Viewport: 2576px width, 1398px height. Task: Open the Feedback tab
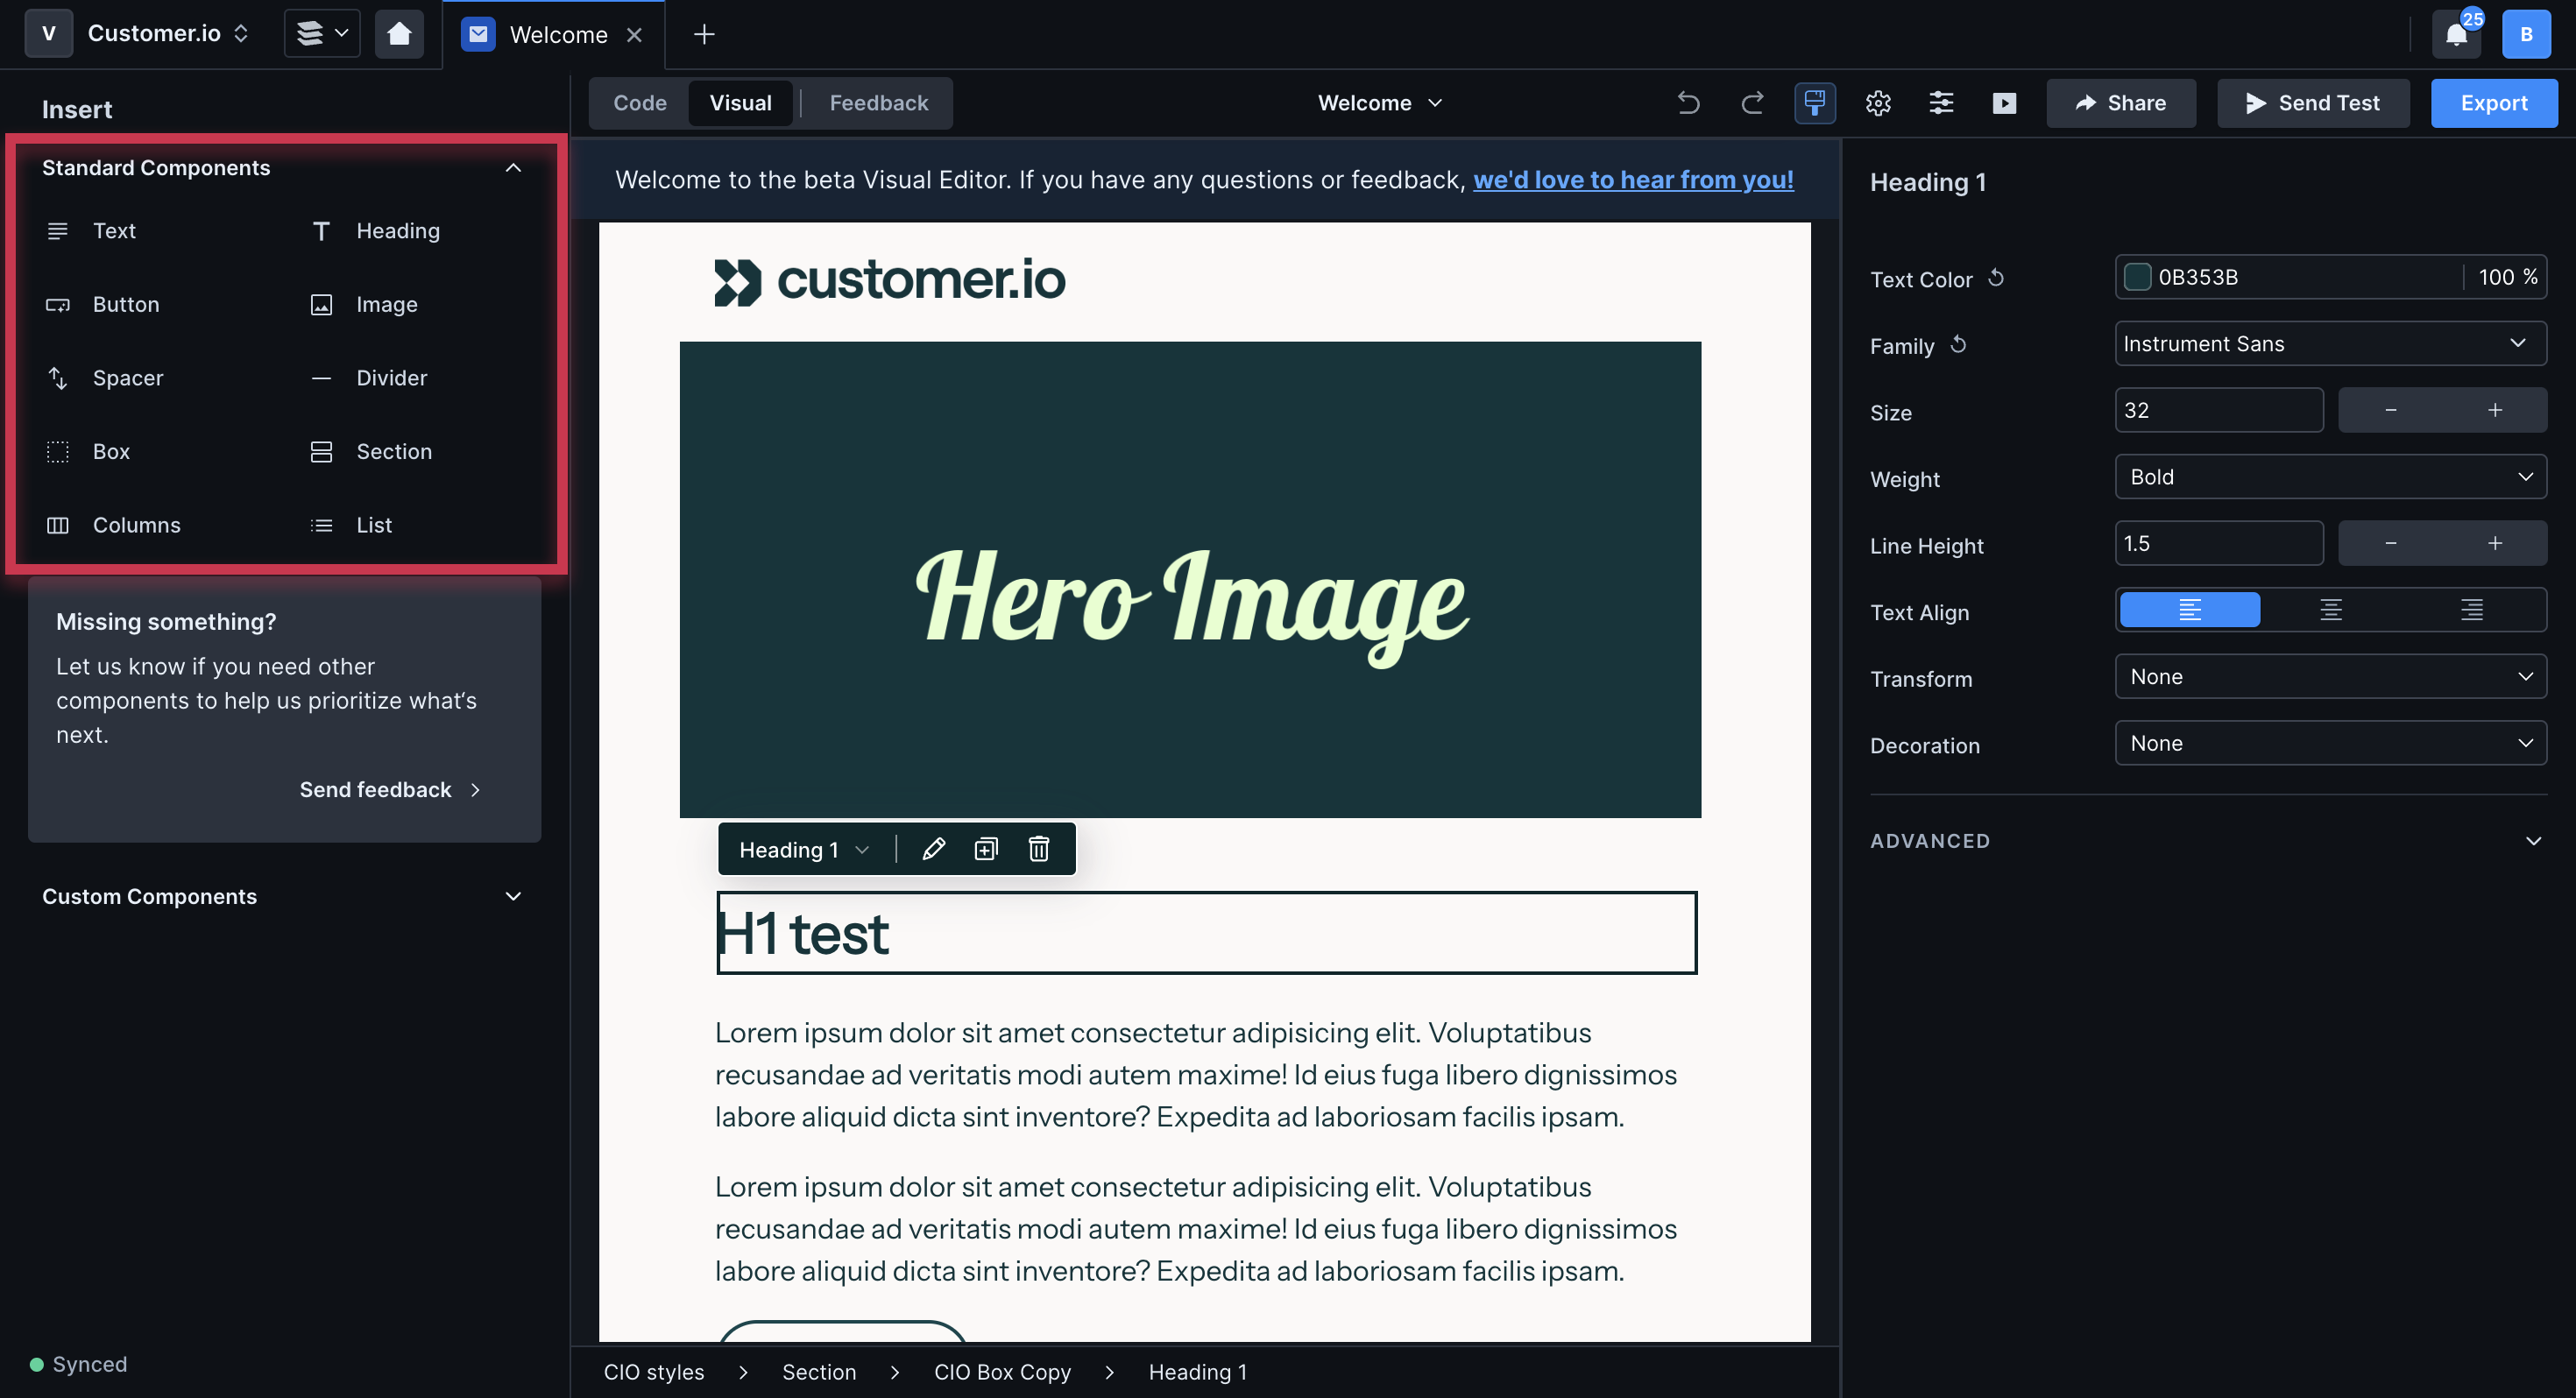click(x=878, y=103)
